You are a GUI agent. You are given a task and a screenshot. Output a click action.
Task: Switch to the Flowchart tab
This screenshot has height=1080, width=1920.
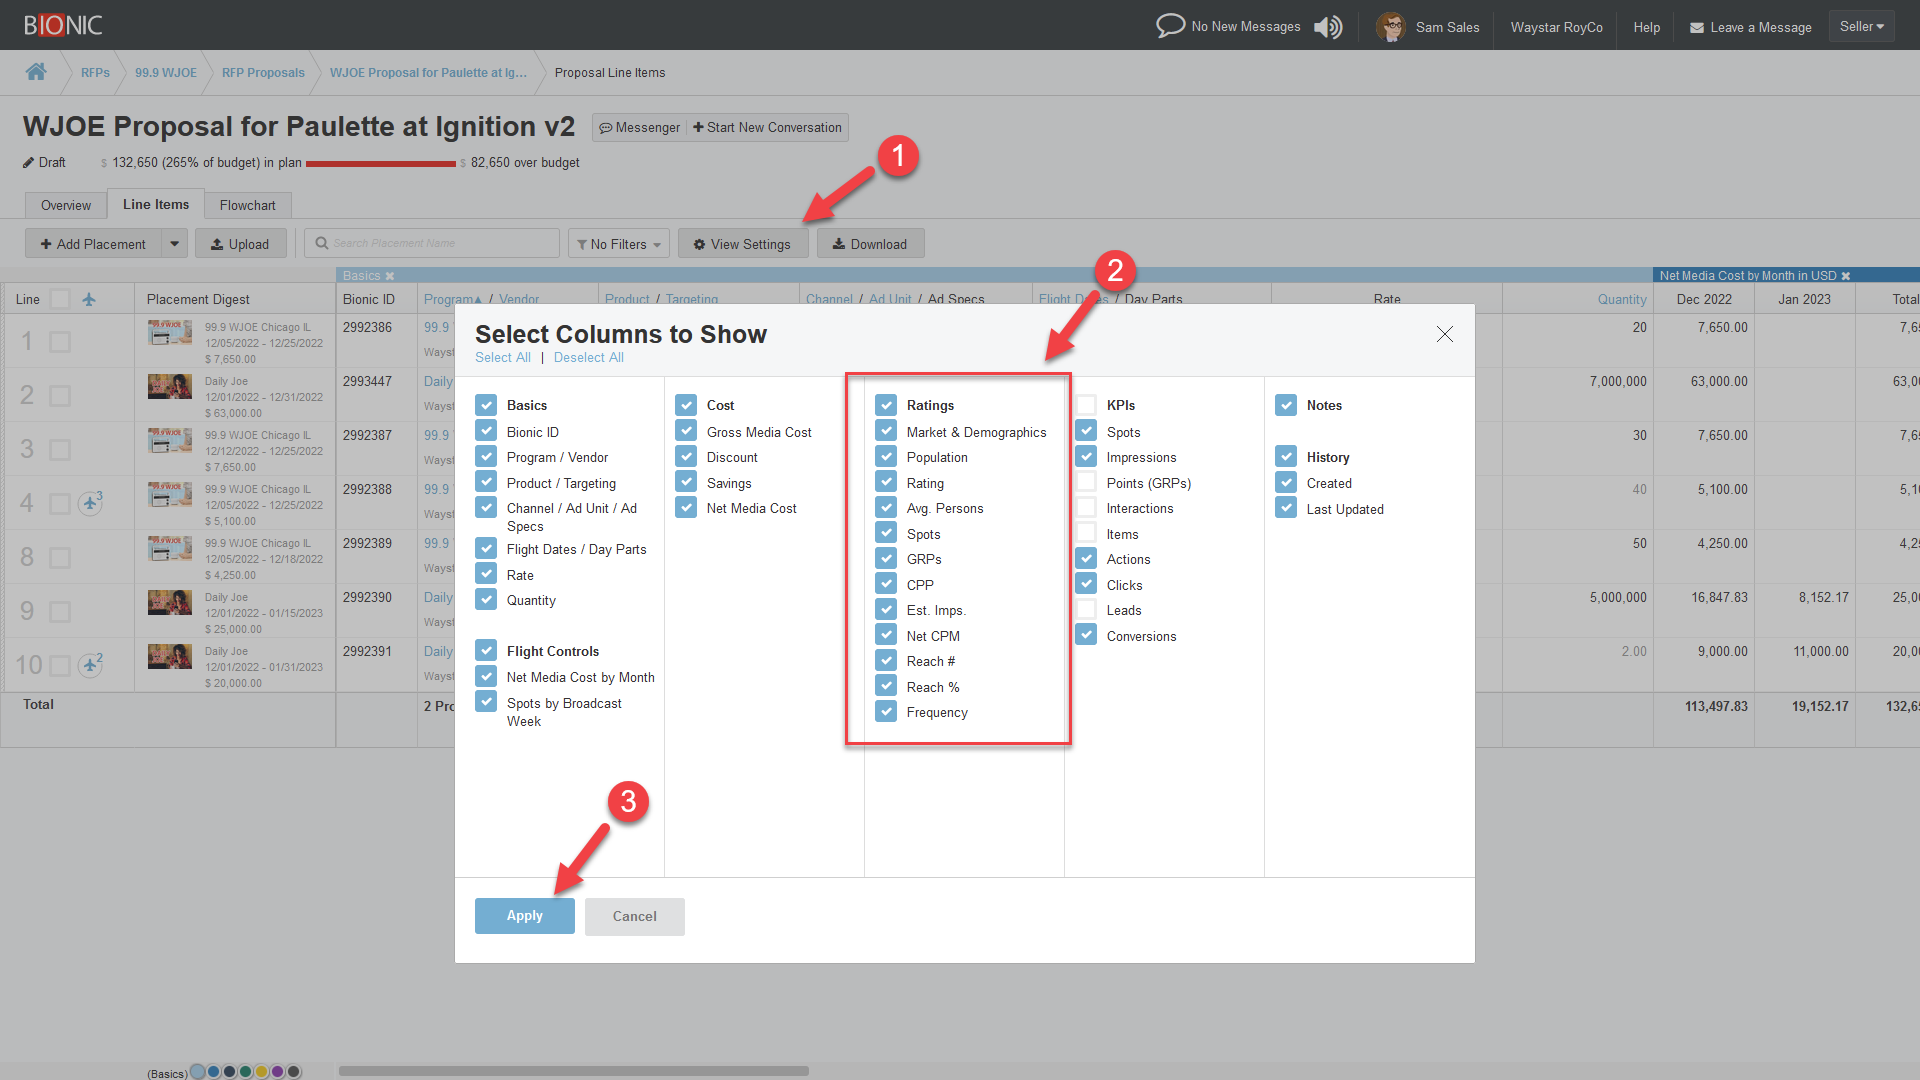247,205
